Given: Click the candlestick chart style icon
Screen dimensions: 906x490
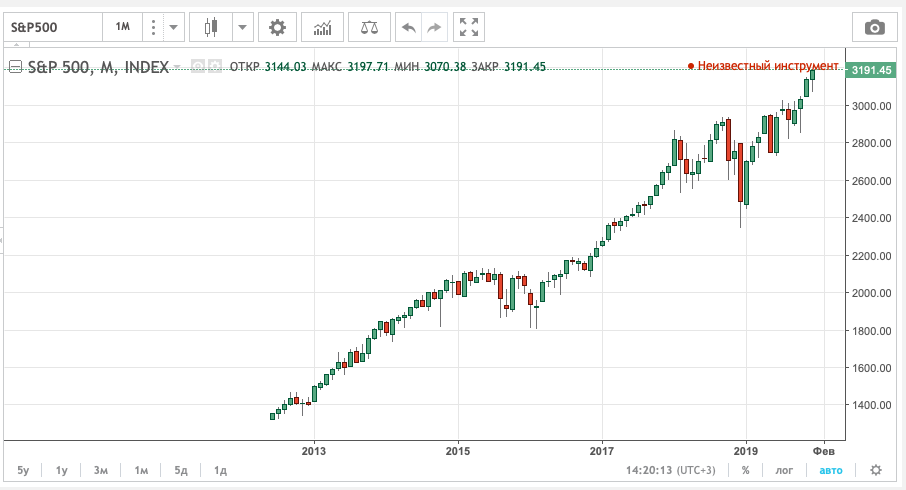Looking at the screenshot, I should pos(211,27).
